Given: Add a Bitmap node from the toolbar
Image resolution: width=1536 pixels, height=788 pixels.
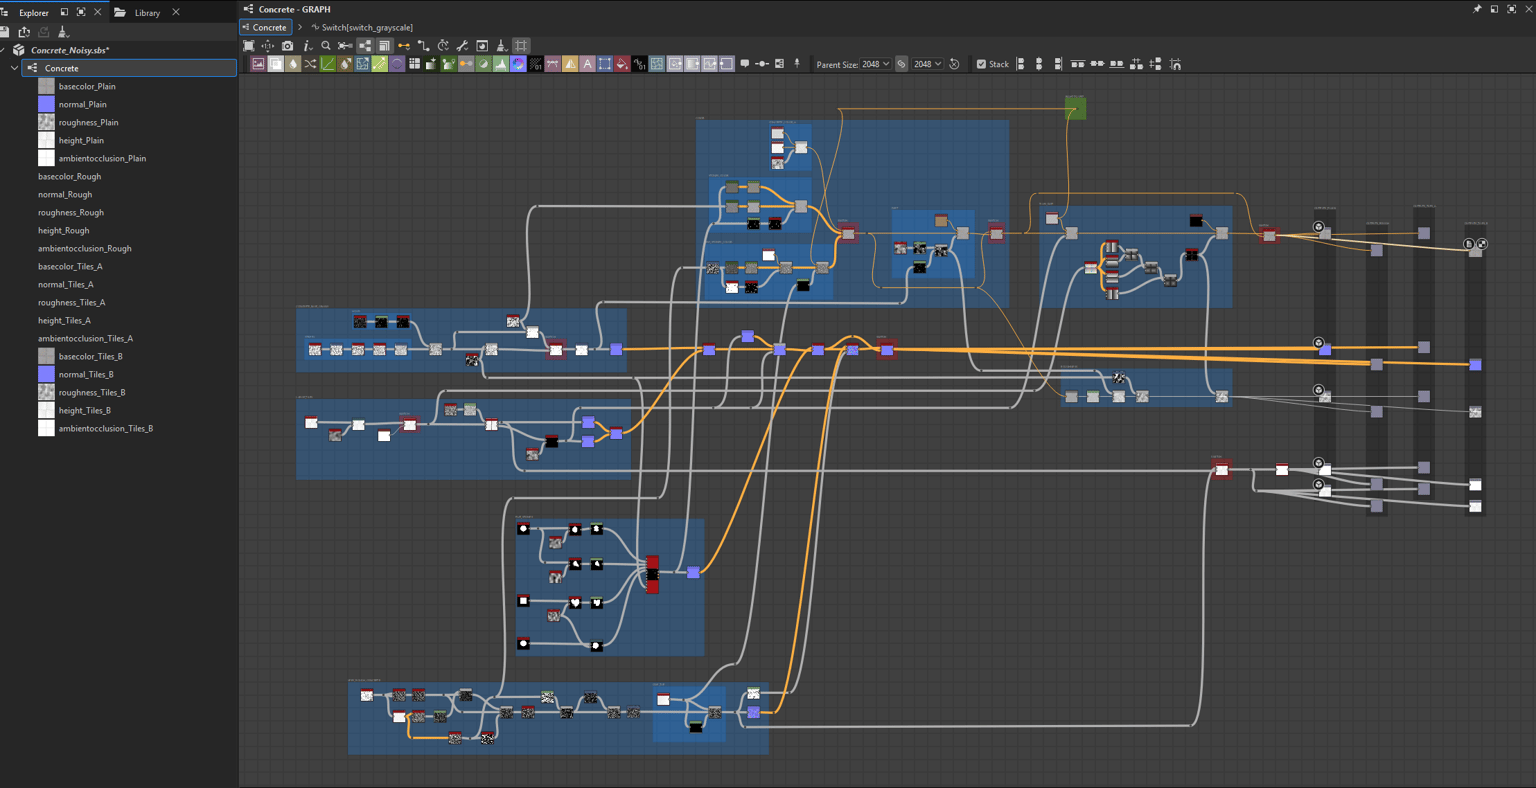Looking at the screenshot, I should tap(258, 64).
